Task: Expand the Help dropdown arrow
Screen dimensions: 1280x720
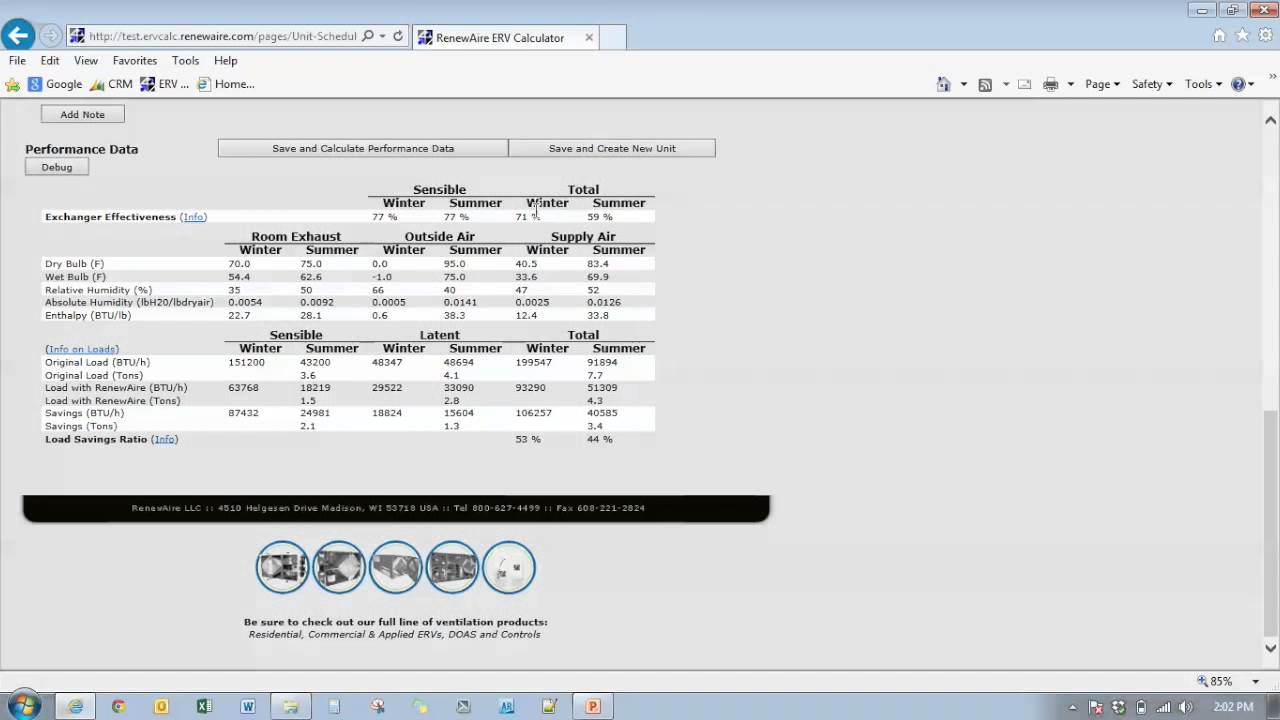Action: 1251,84
